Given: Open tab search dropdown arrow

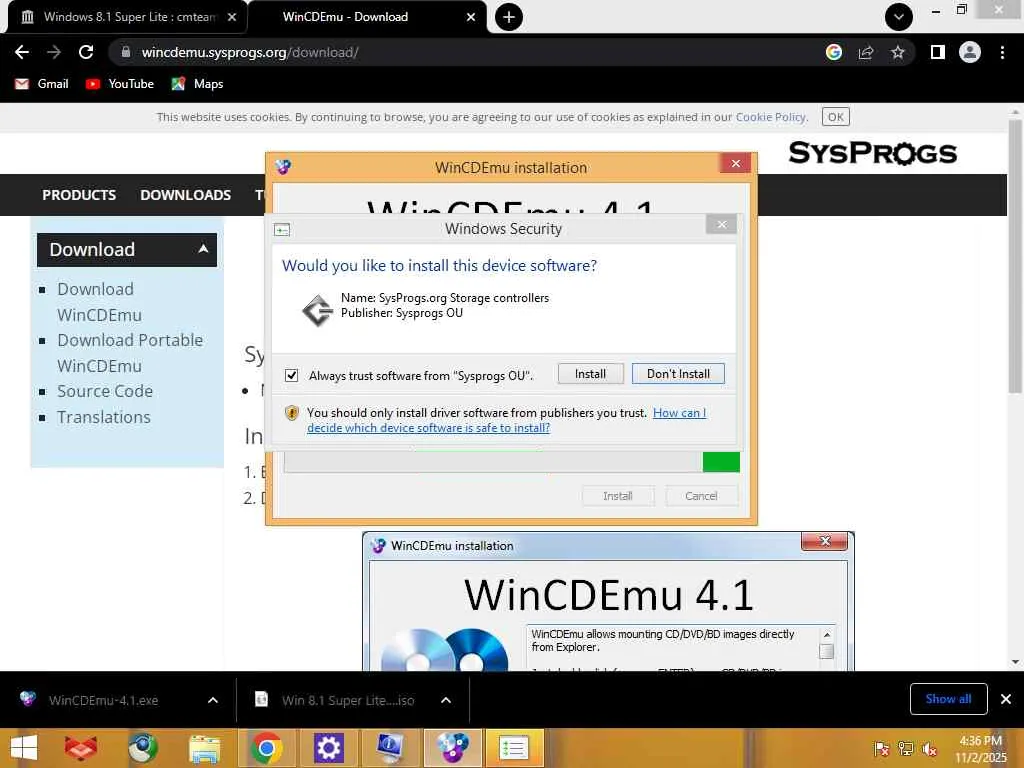Looking at the screenshot, I should pos(899,17).
